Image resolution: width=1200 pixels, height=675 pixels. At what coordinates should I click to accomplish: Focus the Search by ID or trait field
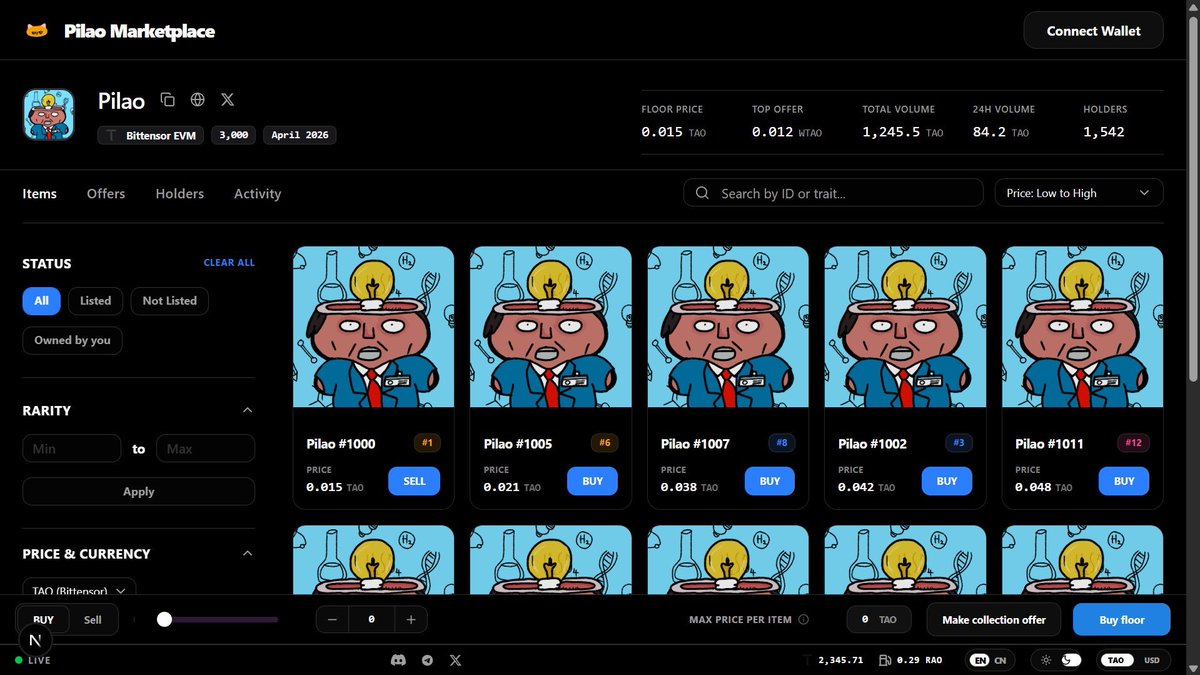click(x=833, y=193)
